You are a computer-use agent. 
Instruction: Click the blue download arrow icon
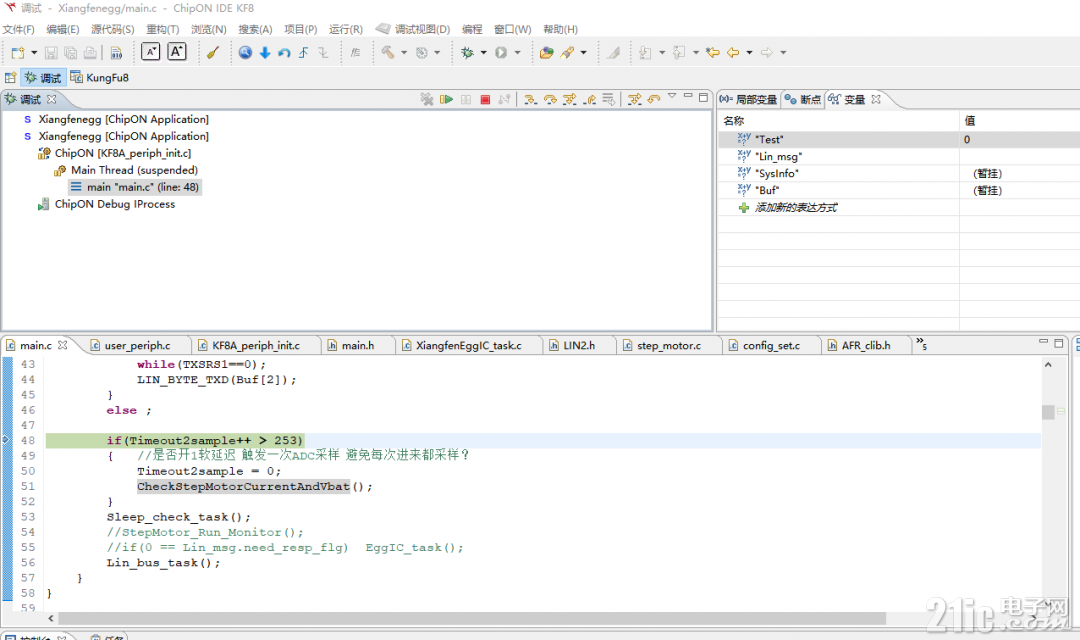[x=264, y=52]
